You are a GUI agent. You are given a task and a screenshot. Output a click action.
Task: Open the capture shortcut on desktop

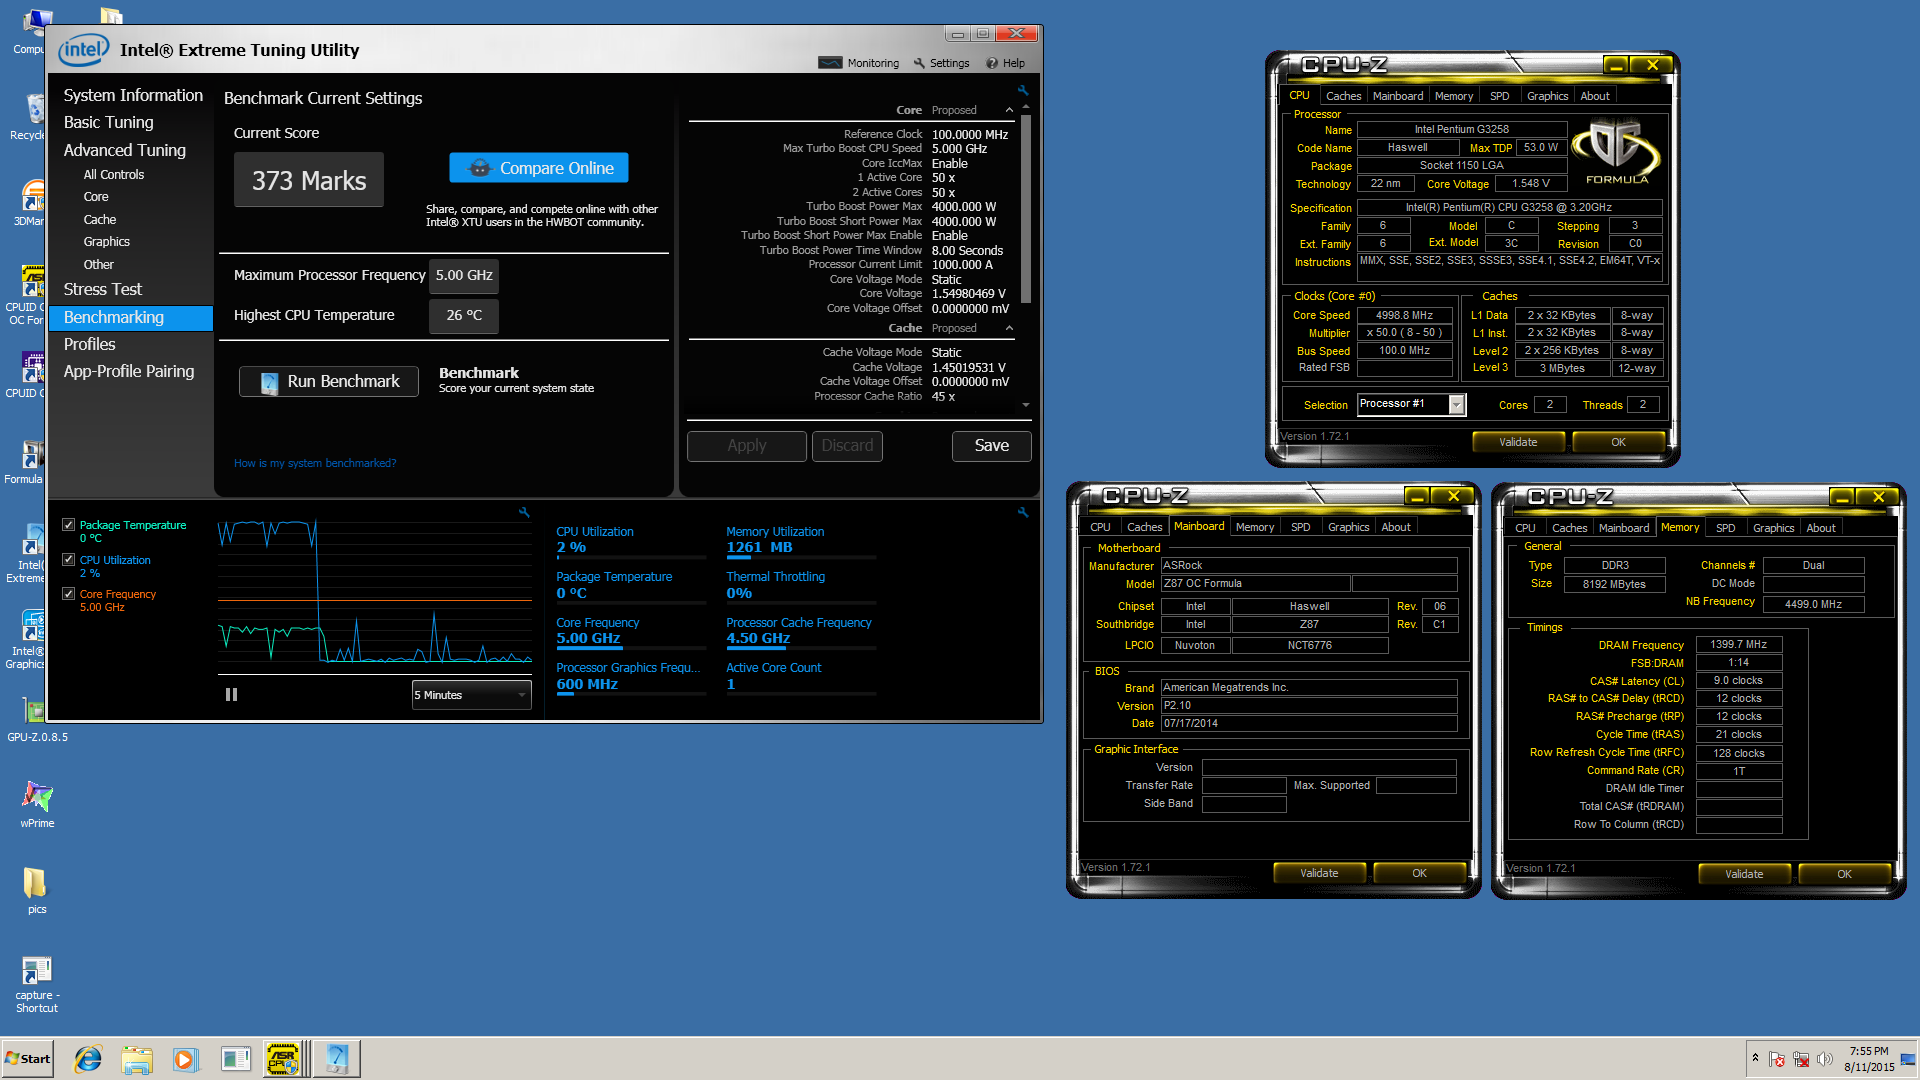point(37,983)
